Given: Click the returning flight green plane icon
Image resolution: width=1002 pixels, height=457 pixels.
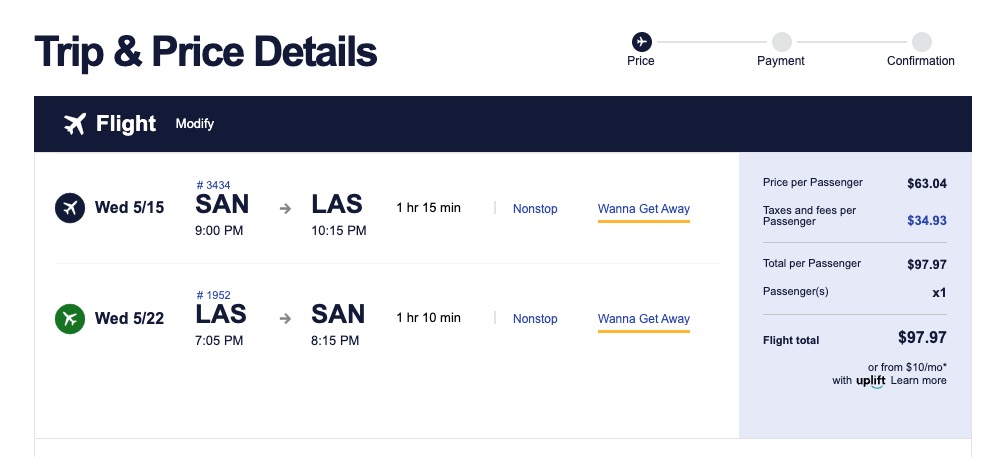Looking at the screenshot, I should (69, 319).
